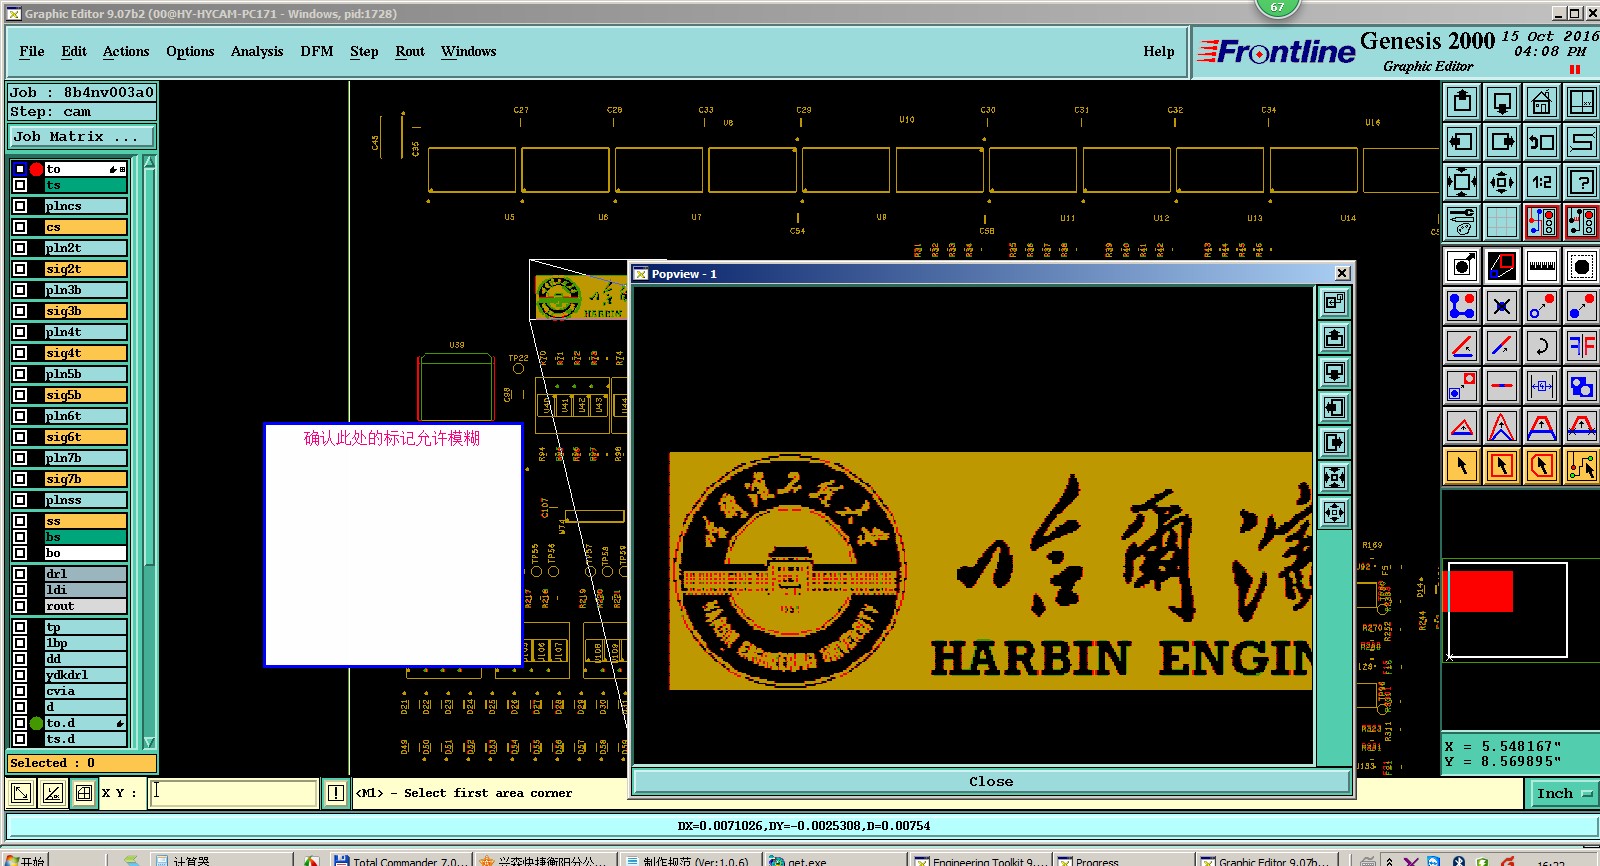The height and width of the screenshot is (866, 1600).
Task: Click the net select tool icon
Action: pyautogui.click(x=1582, y=466)
